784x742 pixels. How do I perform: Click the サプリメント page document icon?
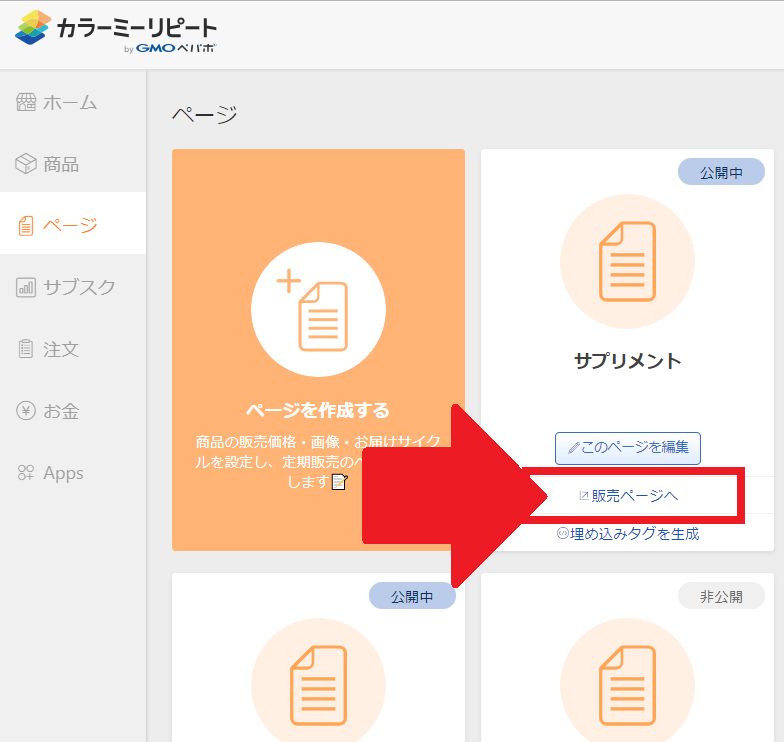pyautogui.click(x=628, y=262)
